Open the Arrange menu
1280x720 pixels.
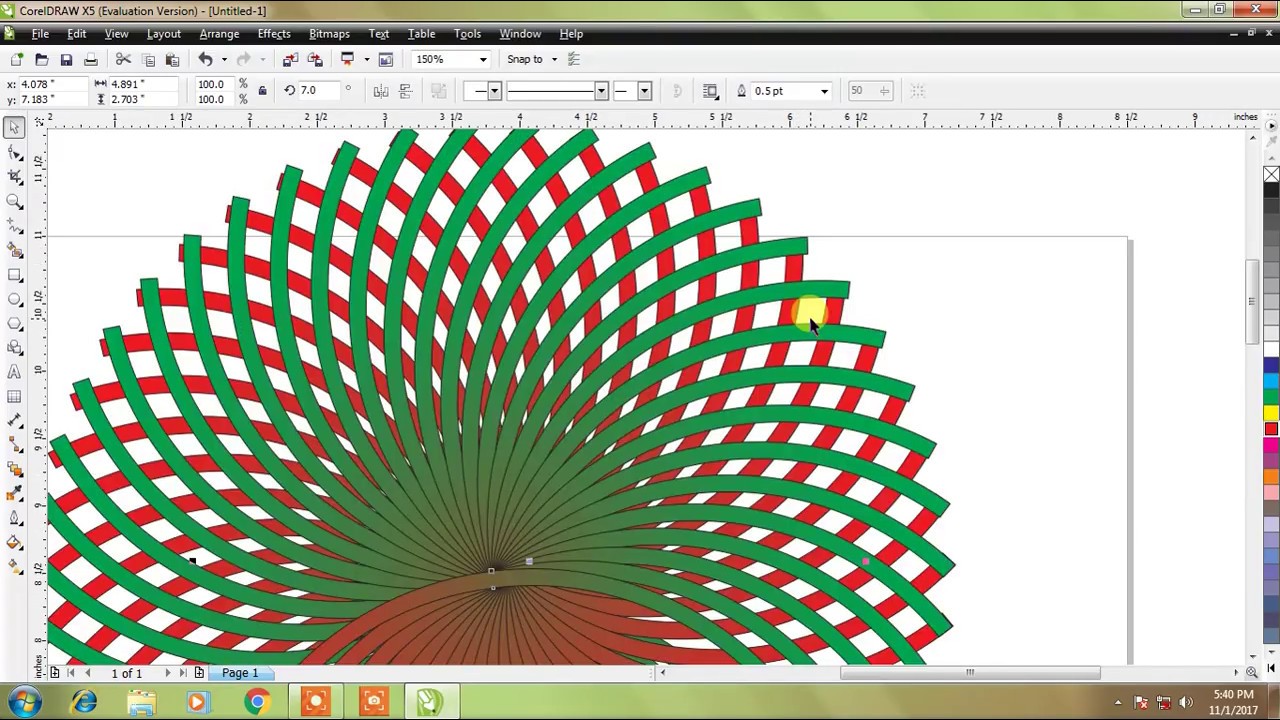pyautogui.click(x=219, y=34)
